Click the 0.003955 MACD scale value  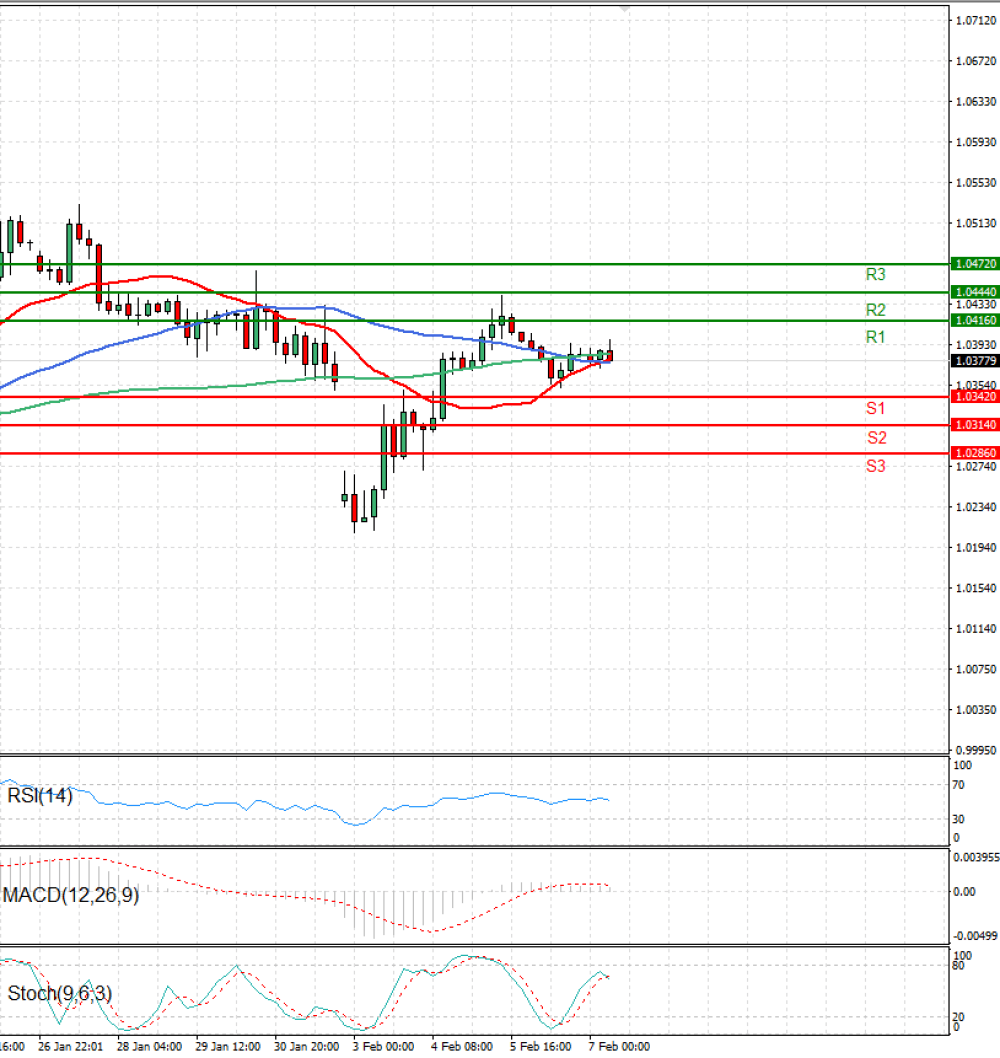pyautogui.click(x=976, y=858)
